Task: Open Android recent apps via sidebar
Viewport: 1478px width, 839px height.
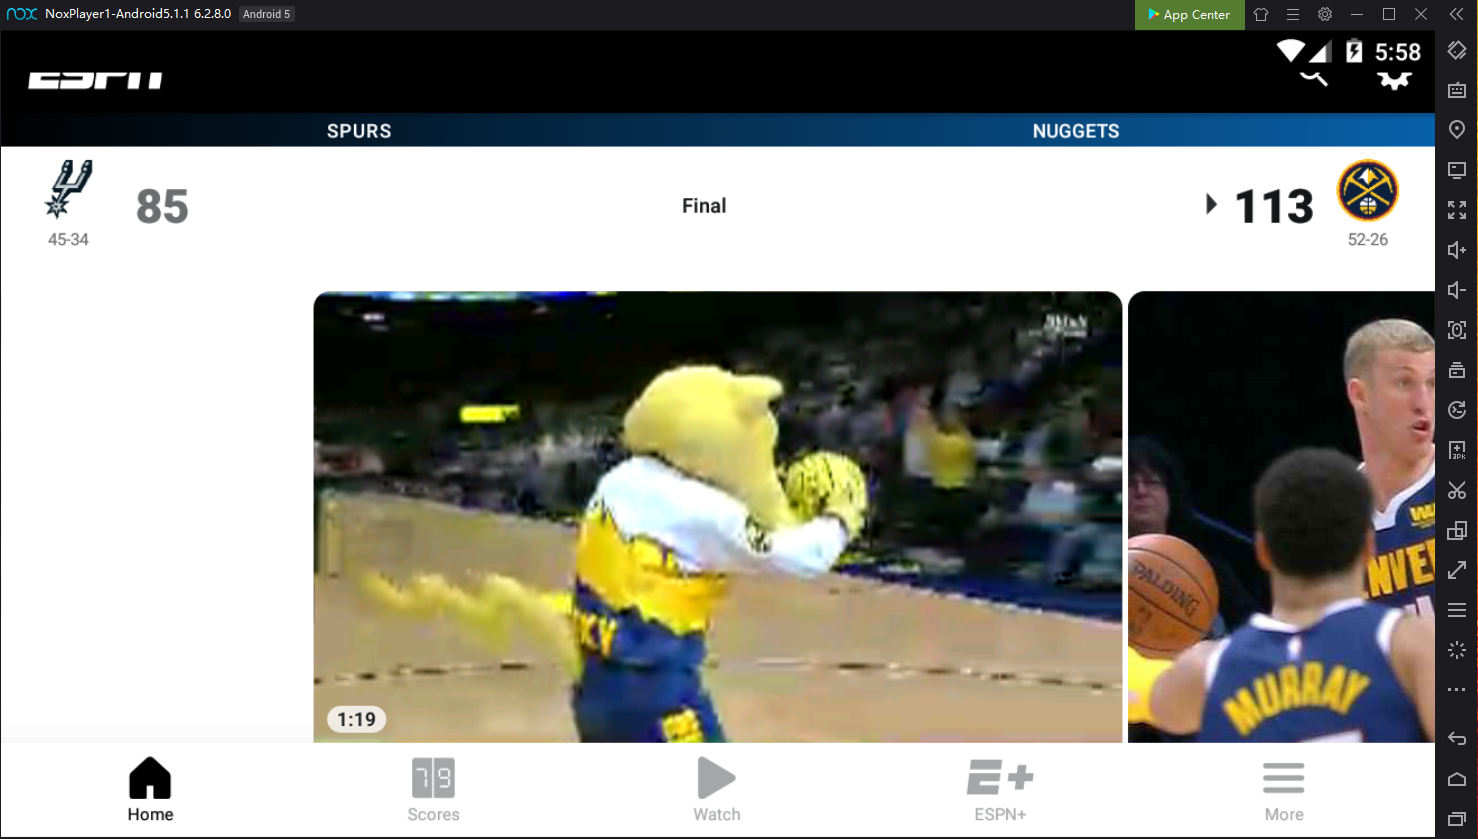Action: pyautogui.click(x=1457, y=819)
